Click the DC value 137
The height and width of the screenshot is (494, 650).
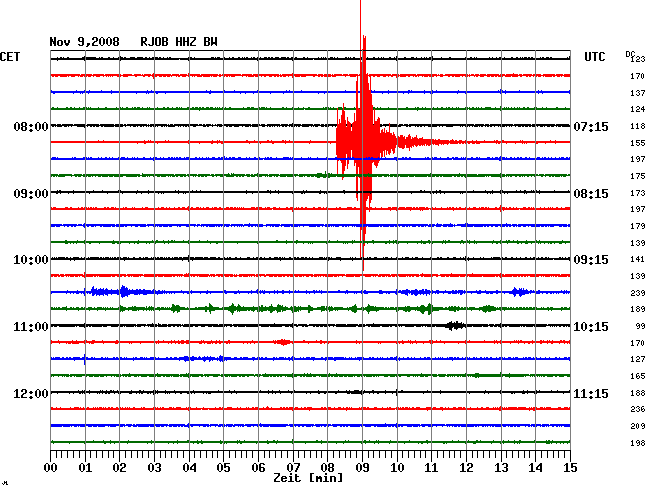[638, 93]
